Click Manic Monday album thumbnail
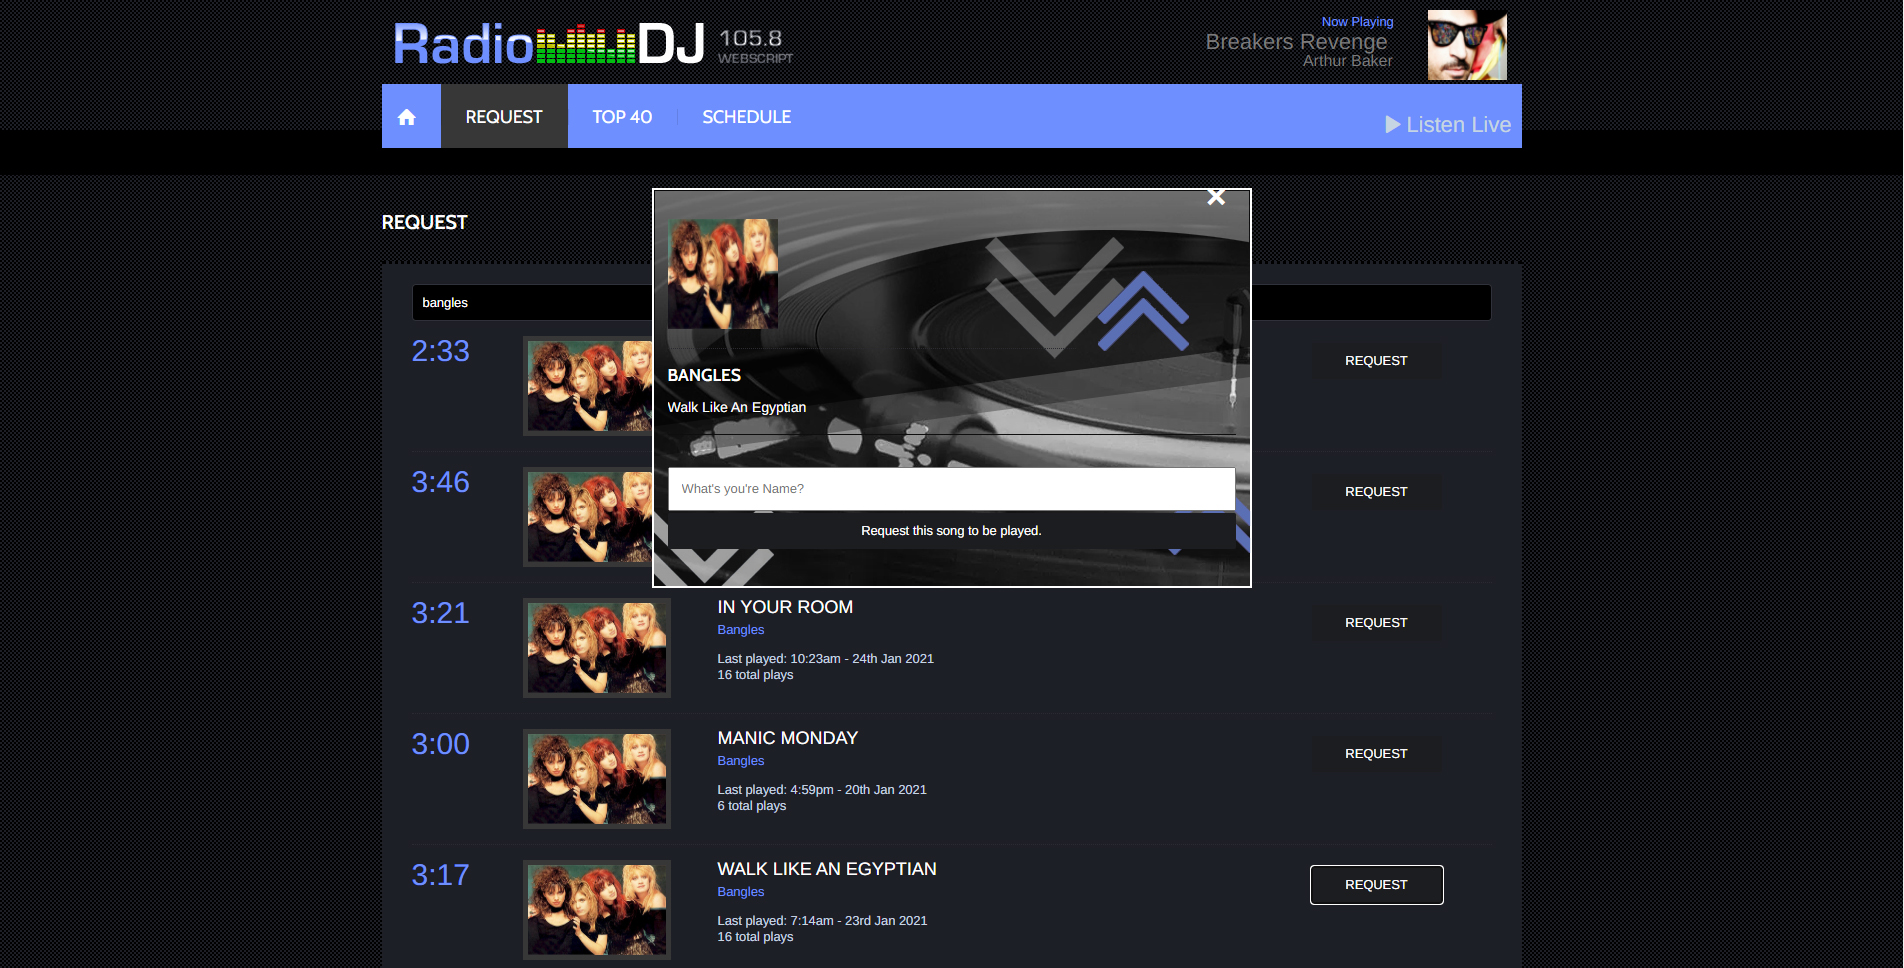This screenshot has width=1904, height=968. 597,779
